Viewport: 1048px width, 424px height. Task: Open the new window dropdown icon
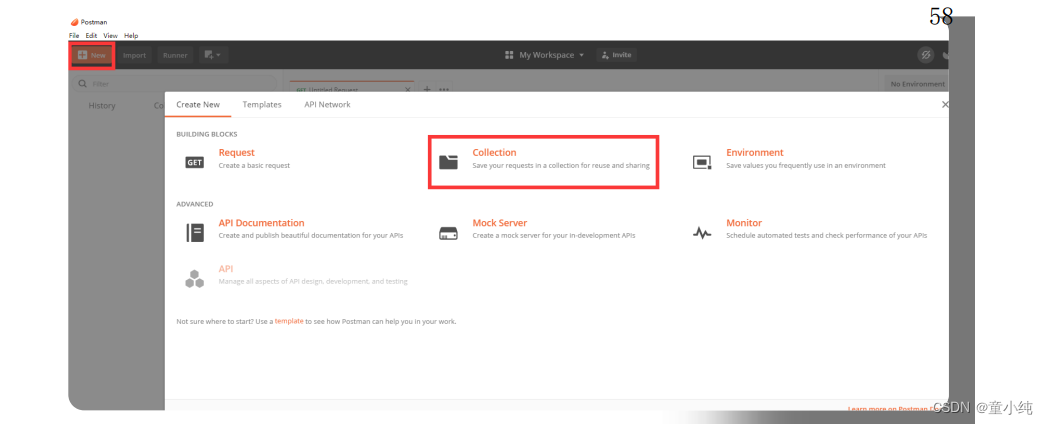pyautogui.click(x=213, y=55)
